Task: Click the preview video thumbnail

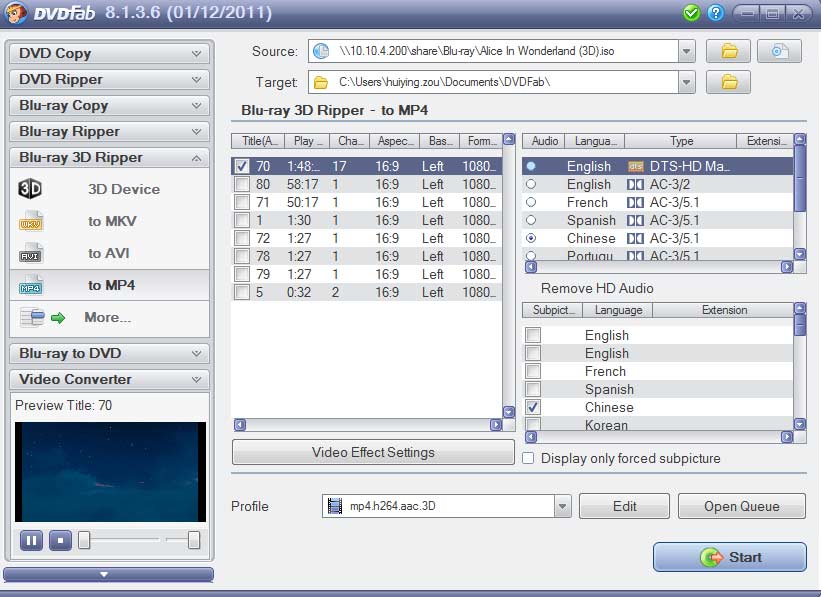Action: click(110, 472)
